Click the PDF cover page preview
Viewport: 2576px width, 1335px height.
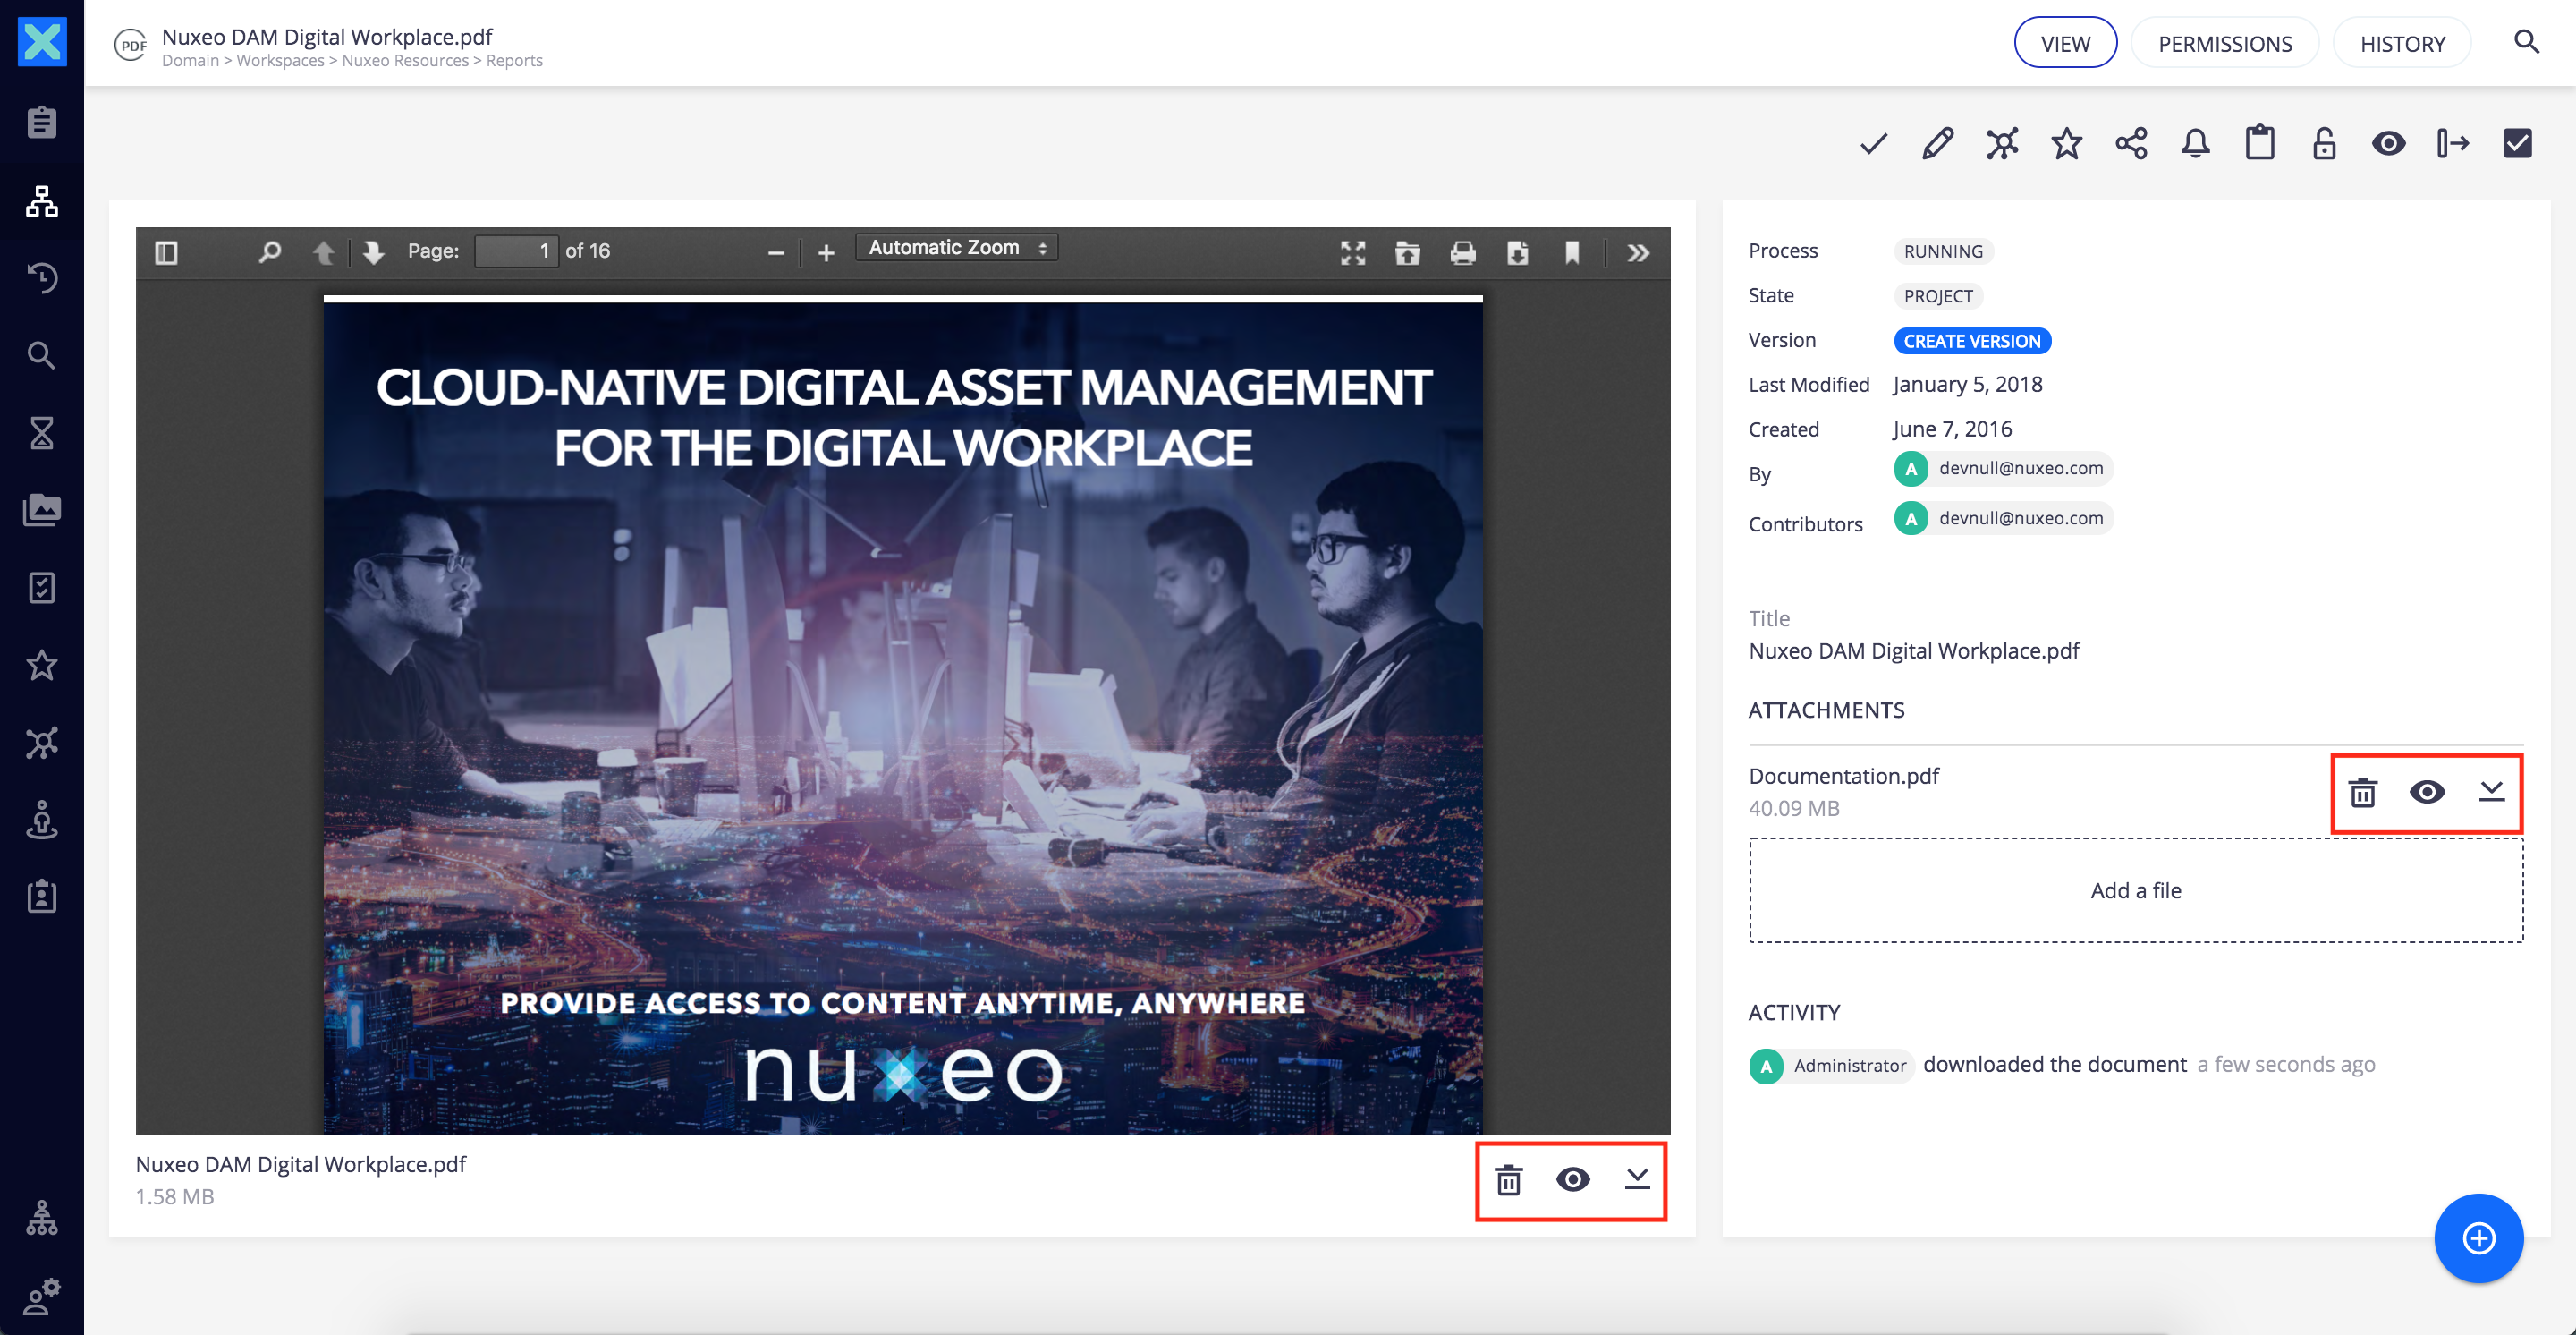[x=903, y=715]
